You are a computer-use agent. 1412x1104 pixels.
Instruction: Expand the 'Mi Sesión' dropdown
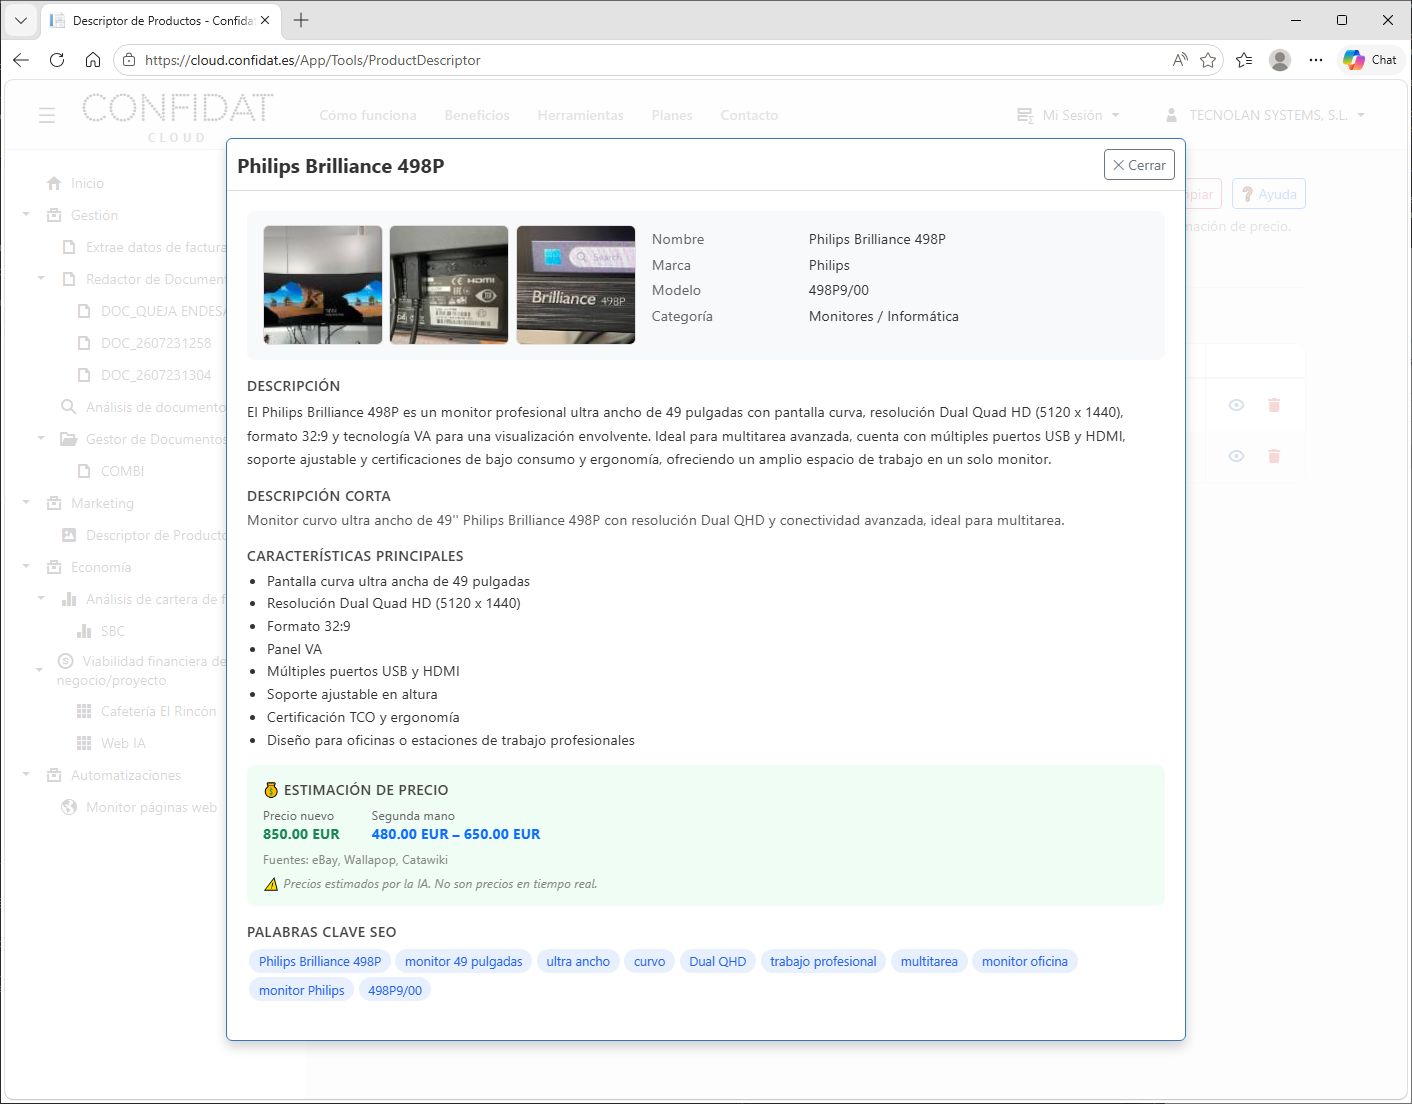point(1068,115)
